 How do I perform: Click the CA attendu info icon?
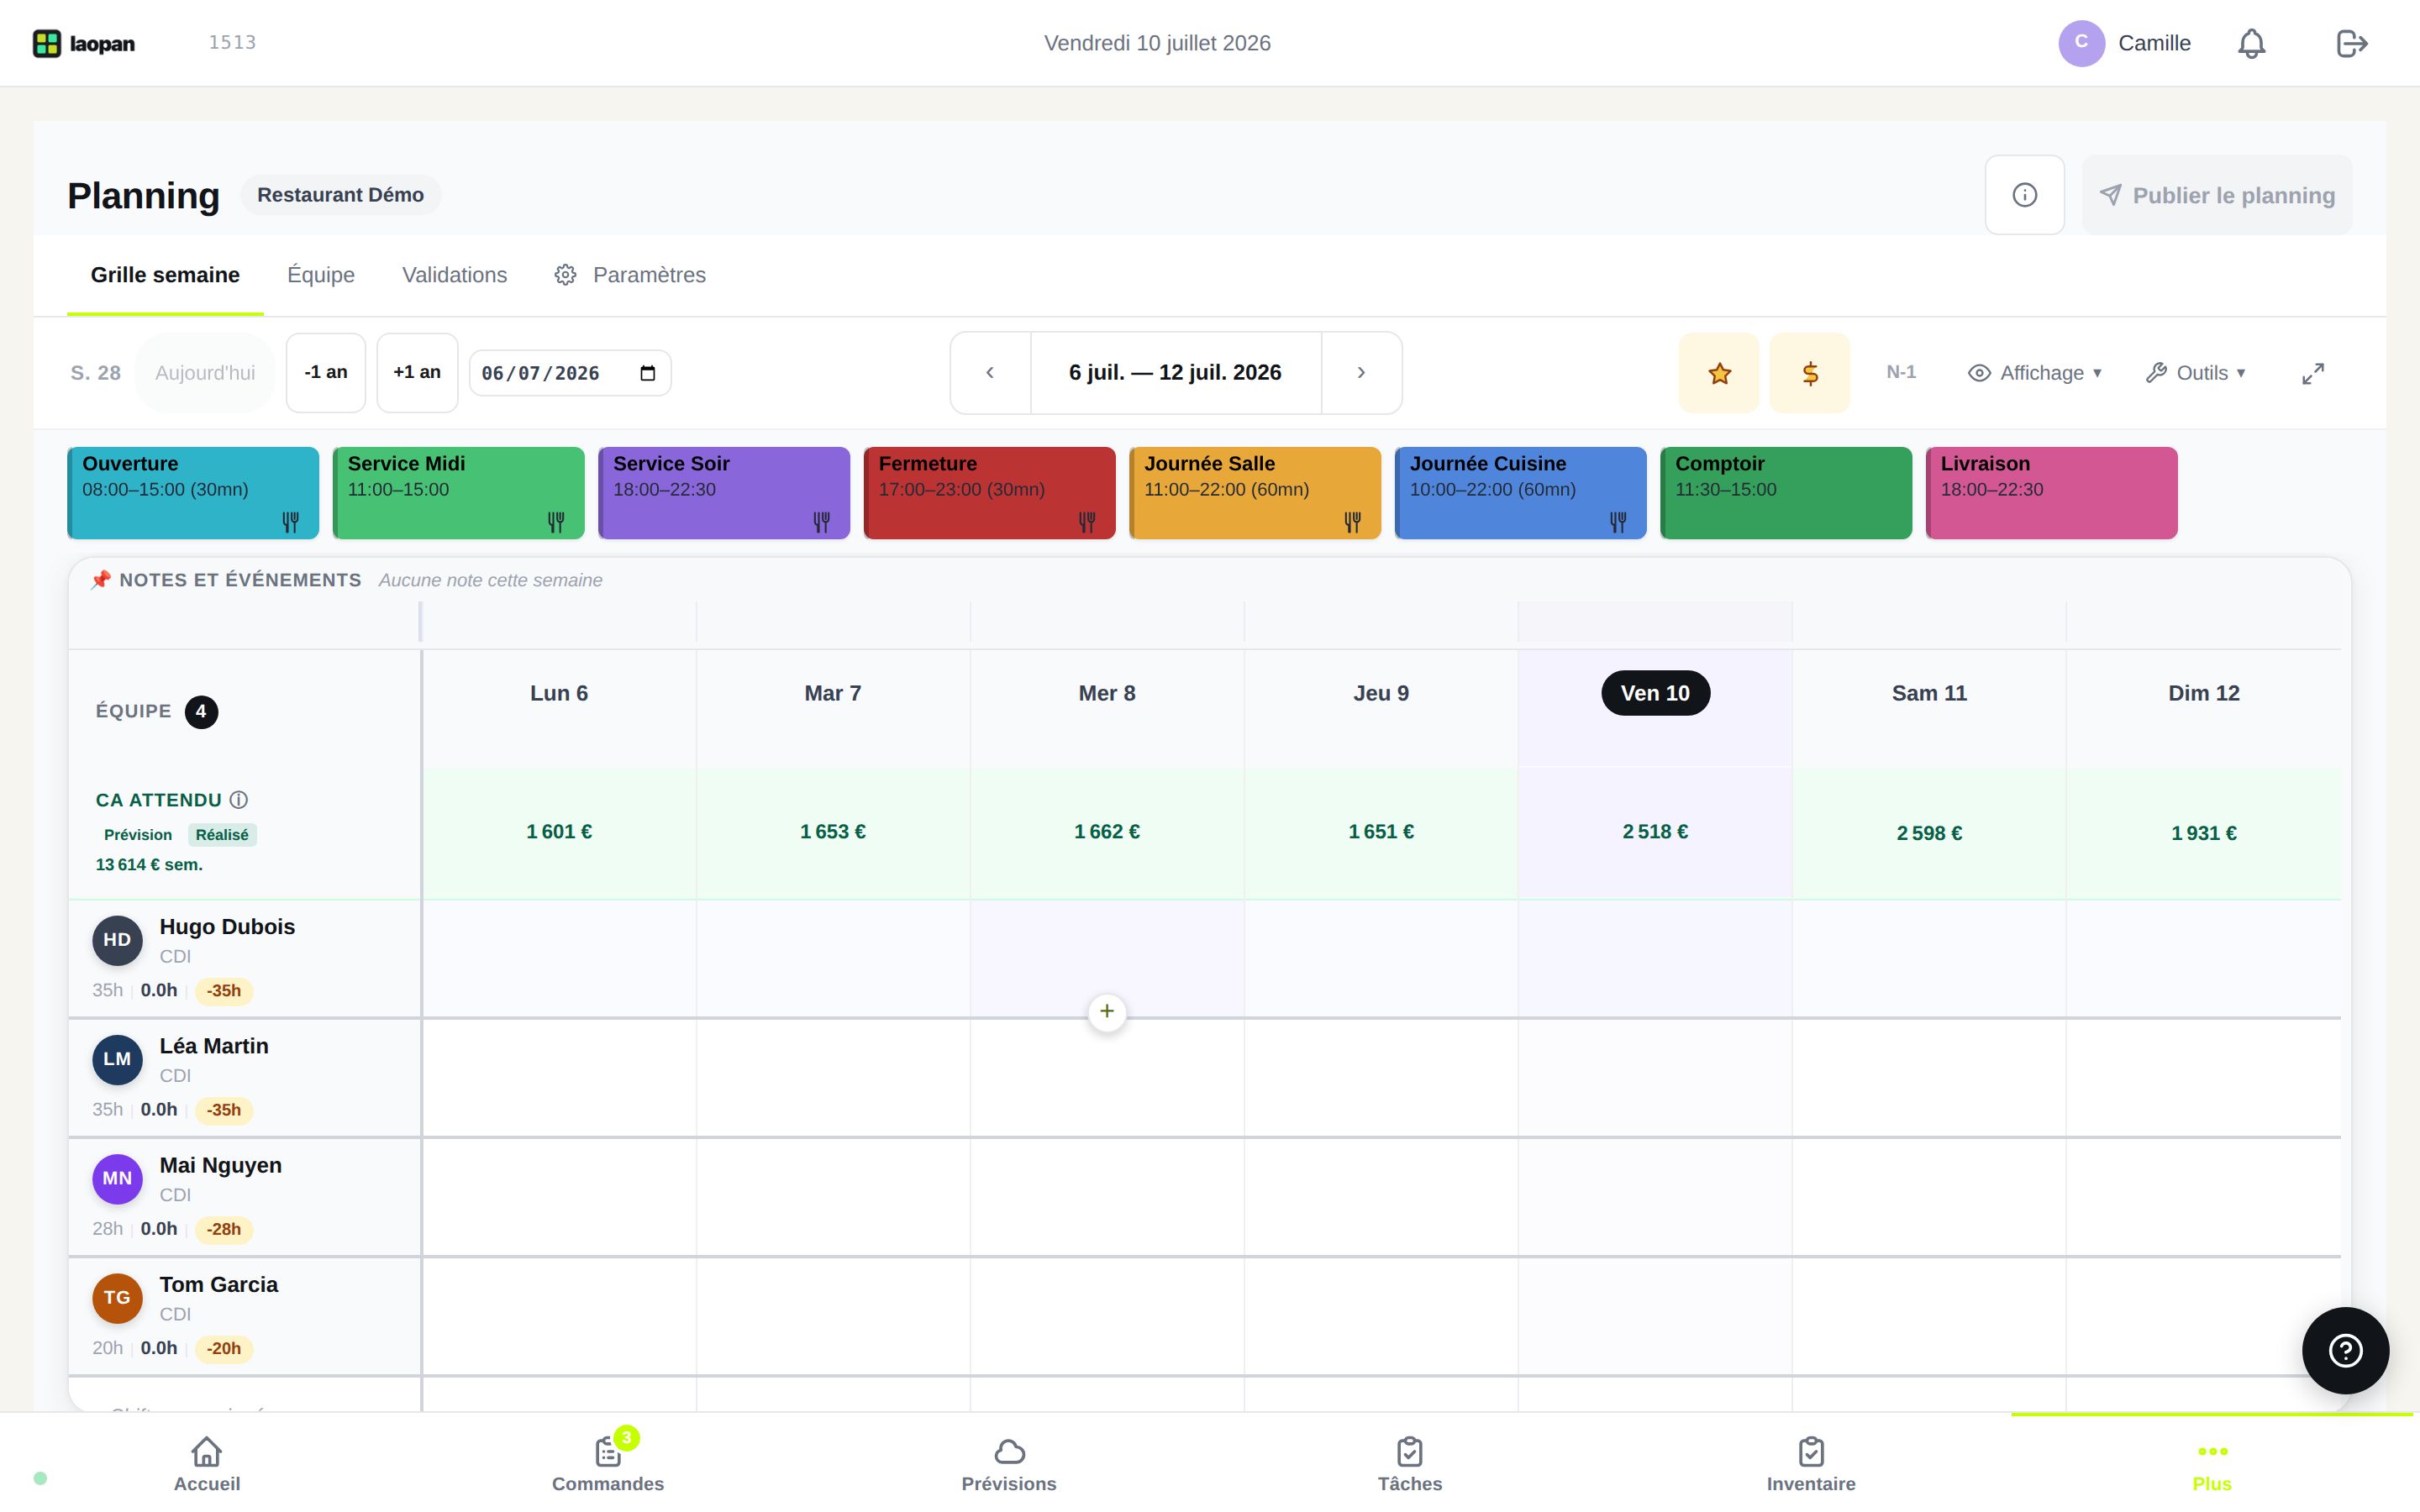tap(238, 800)
